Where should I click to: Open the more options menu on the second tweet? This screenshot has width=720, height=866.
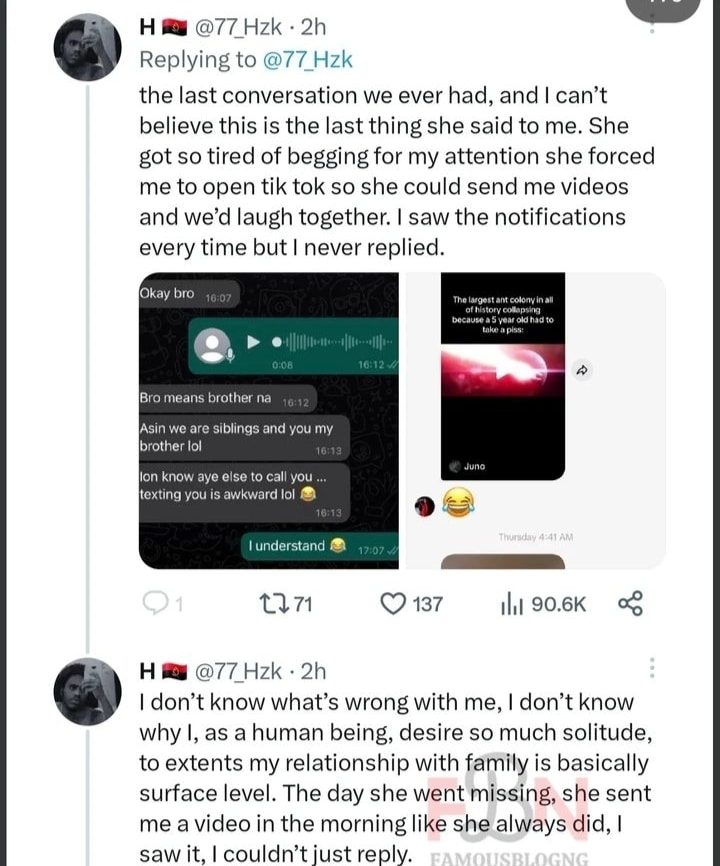coord(653,668)
